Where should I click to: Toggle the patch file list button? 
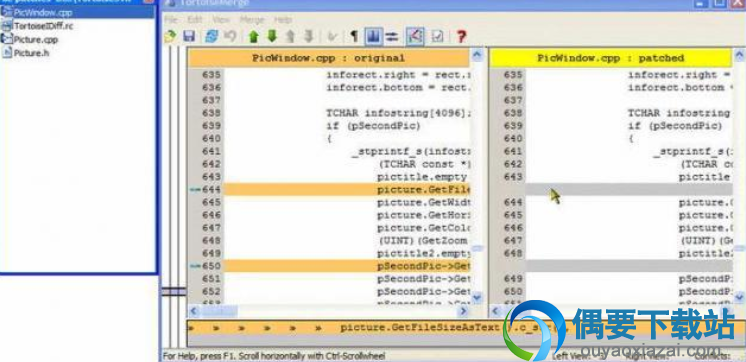tap(415, 36)
